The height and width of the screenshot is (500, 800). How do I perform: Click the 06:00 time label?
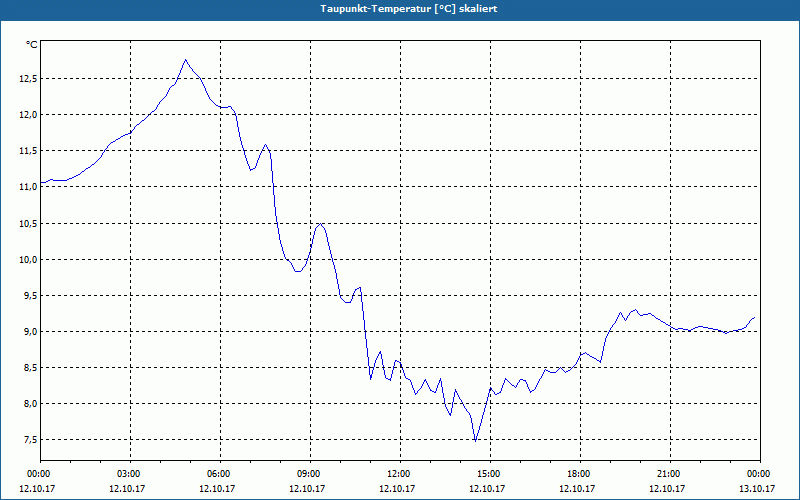(220, 474)
